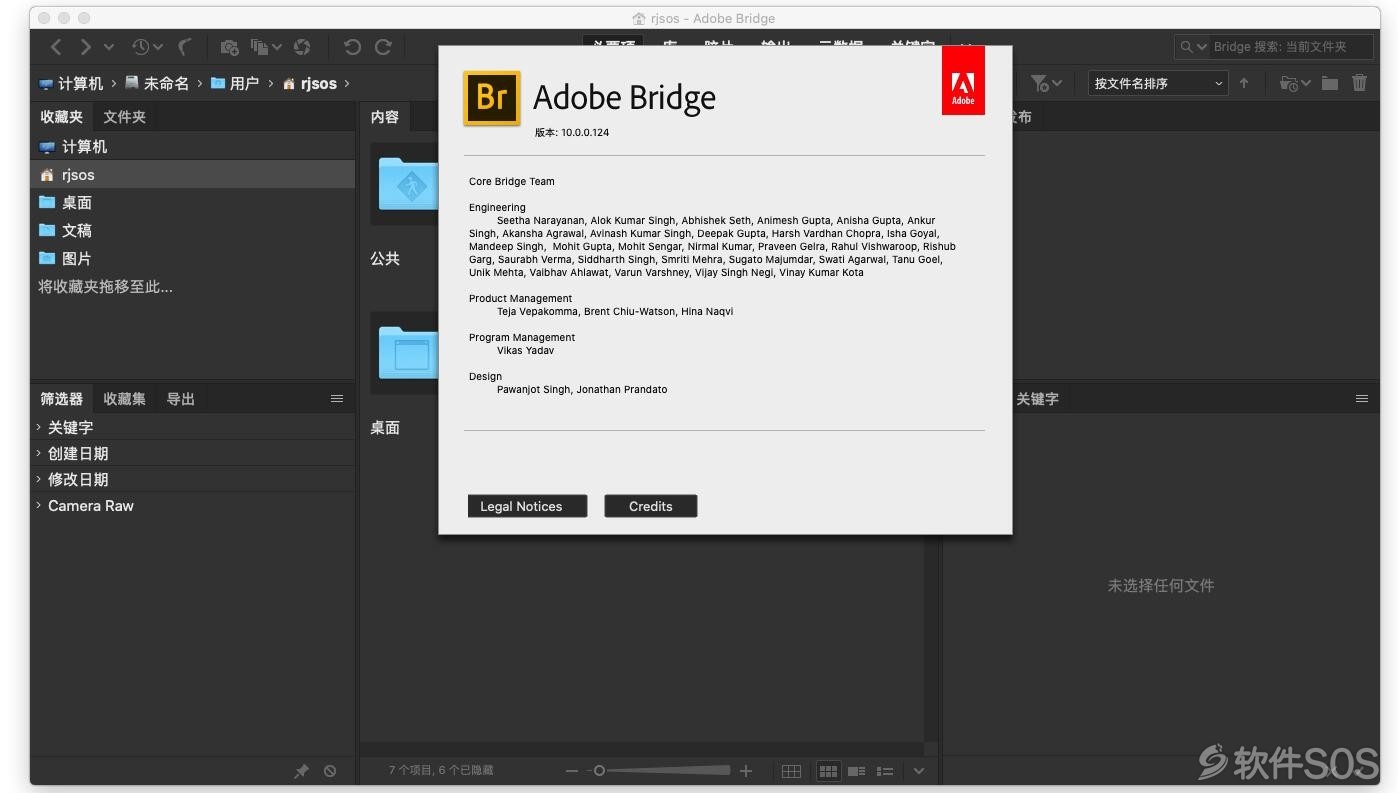1398x793 pixels.
Task: Click the search magnifier dropdown
Action: click(x=1193, y=47)
